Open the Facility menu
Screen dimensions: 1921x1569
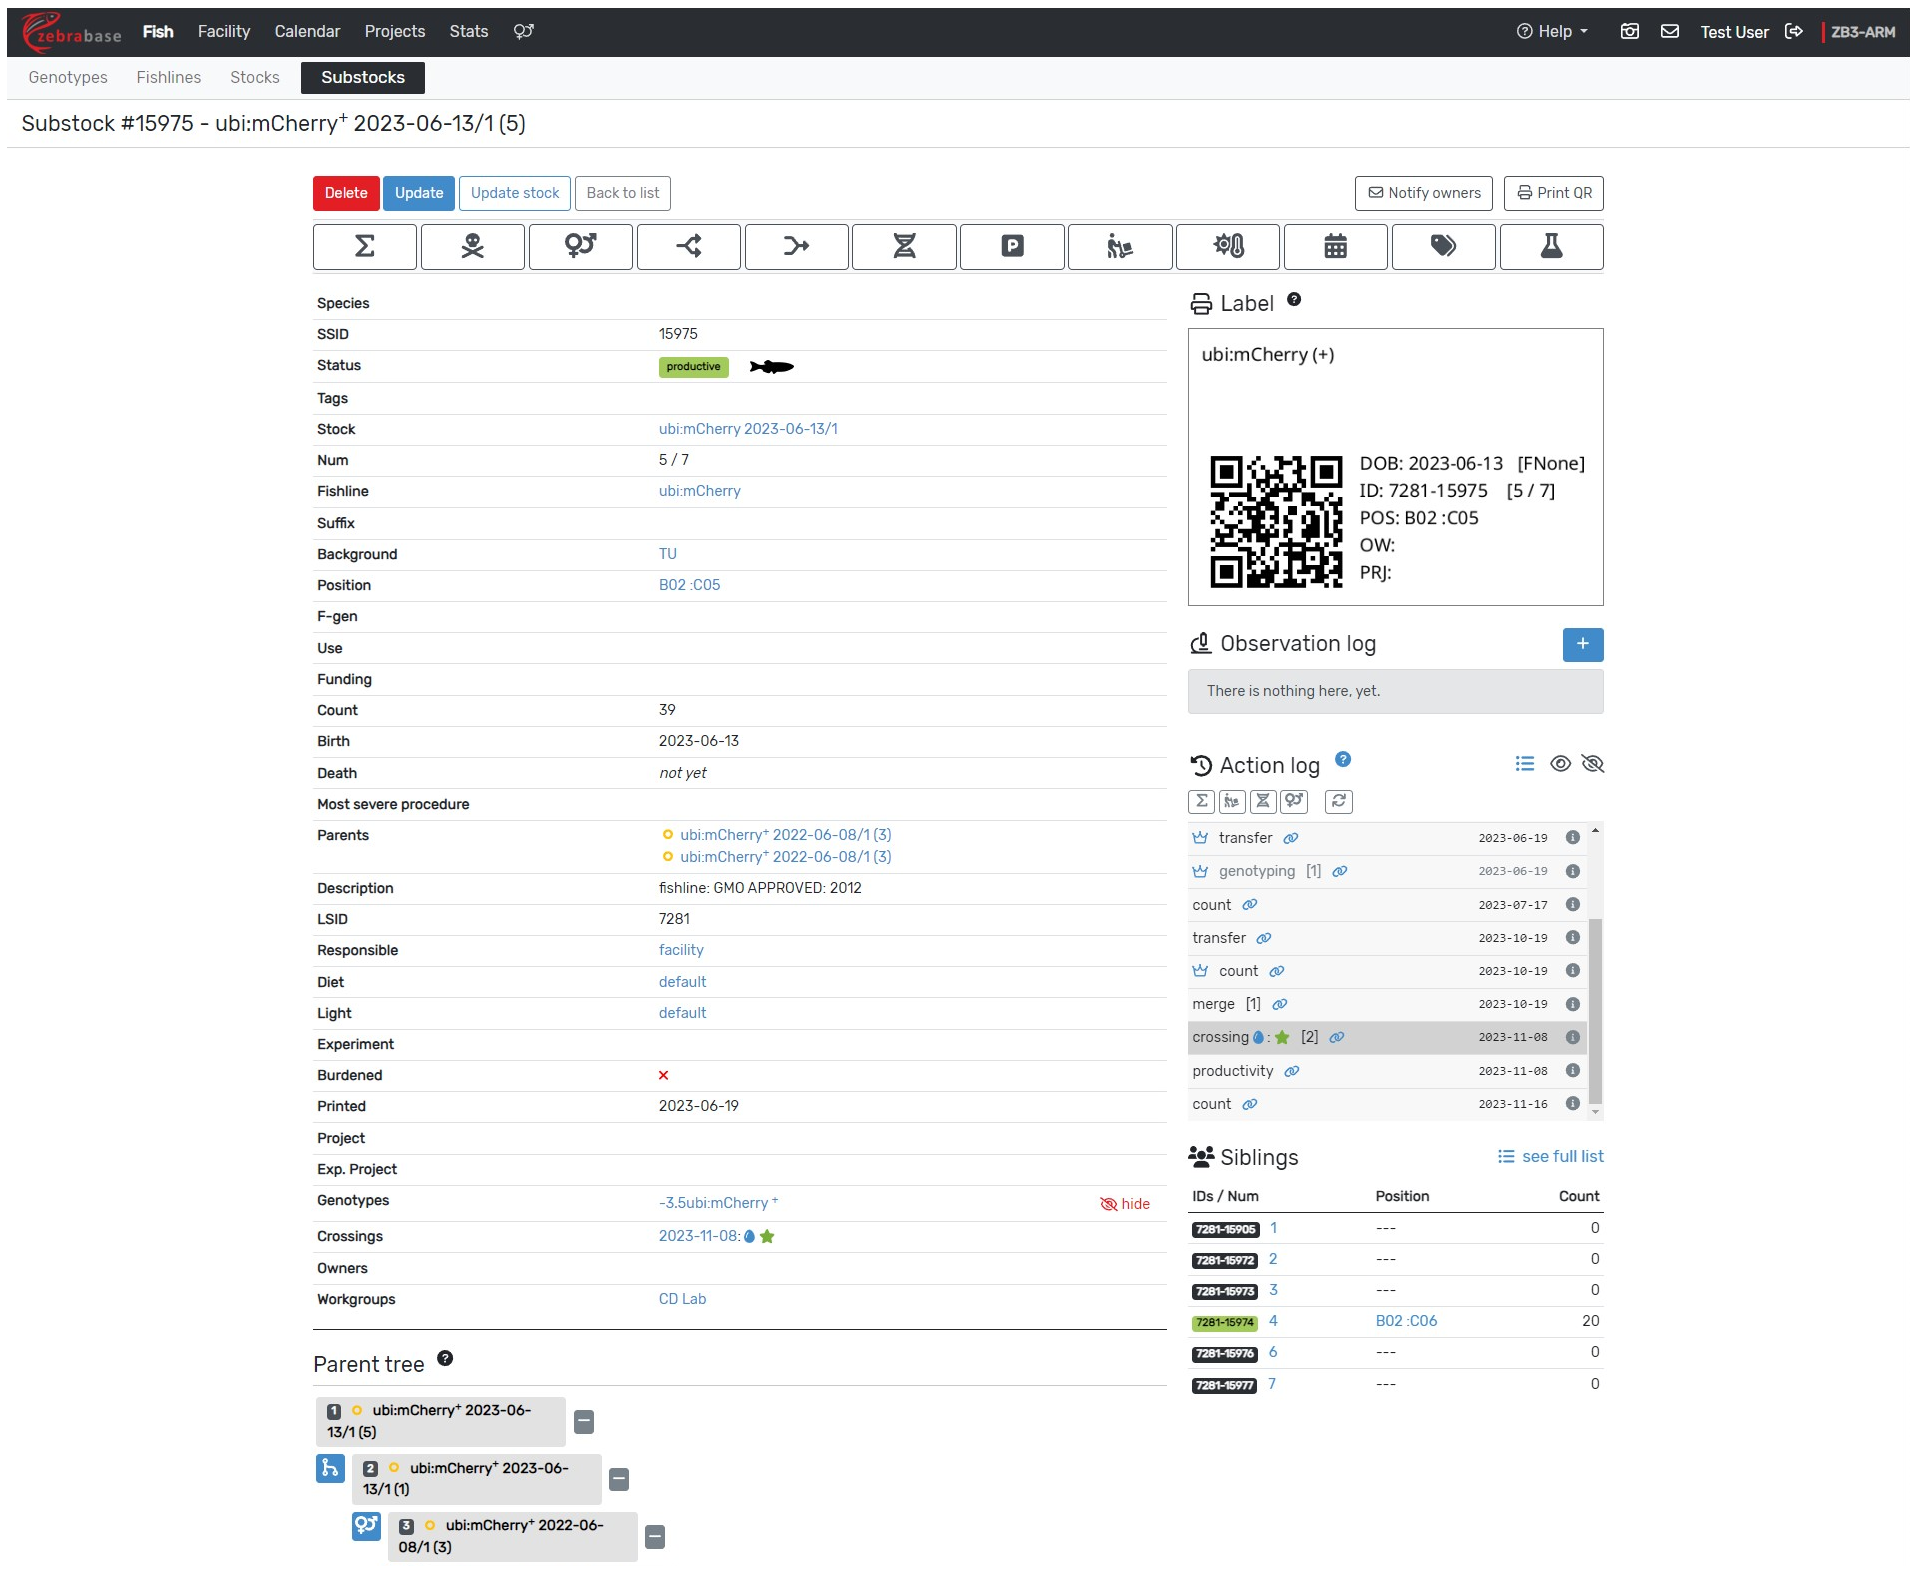click(223, 32)
